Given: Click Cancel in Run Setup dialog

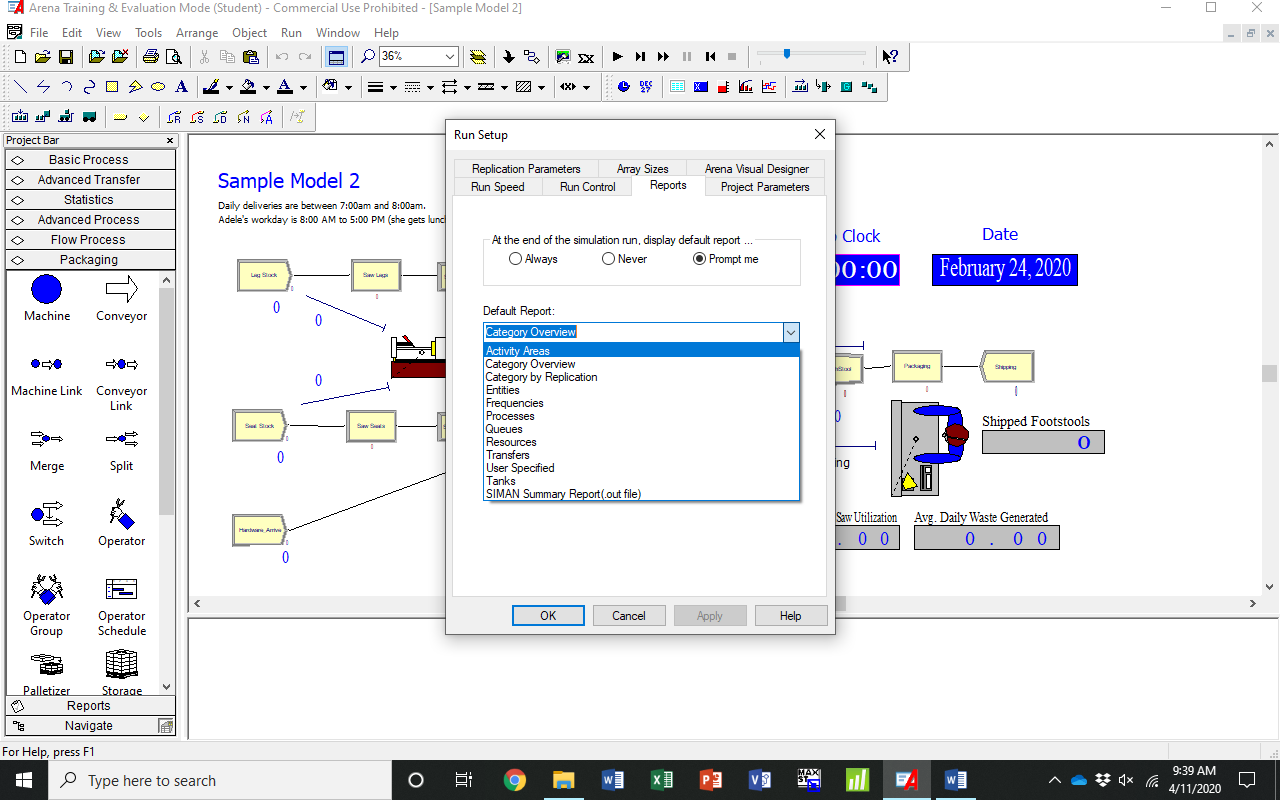Looking at the screenshot, I should (629, 616).
